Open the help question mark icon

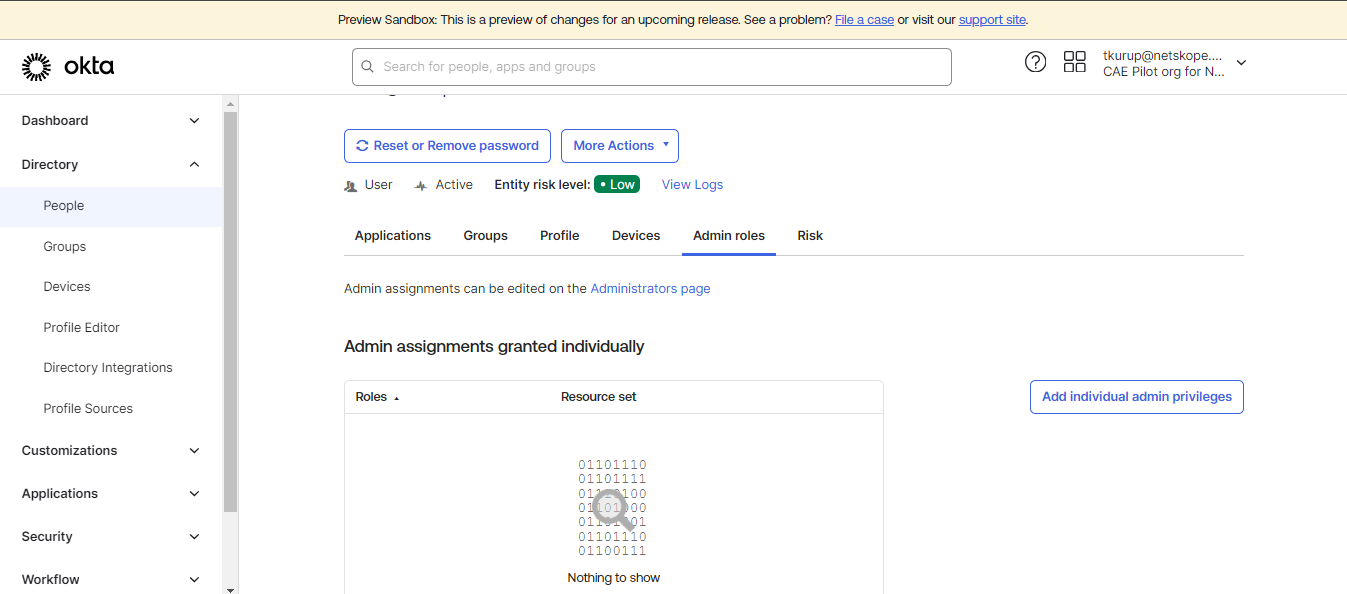tap(1036, 62)
